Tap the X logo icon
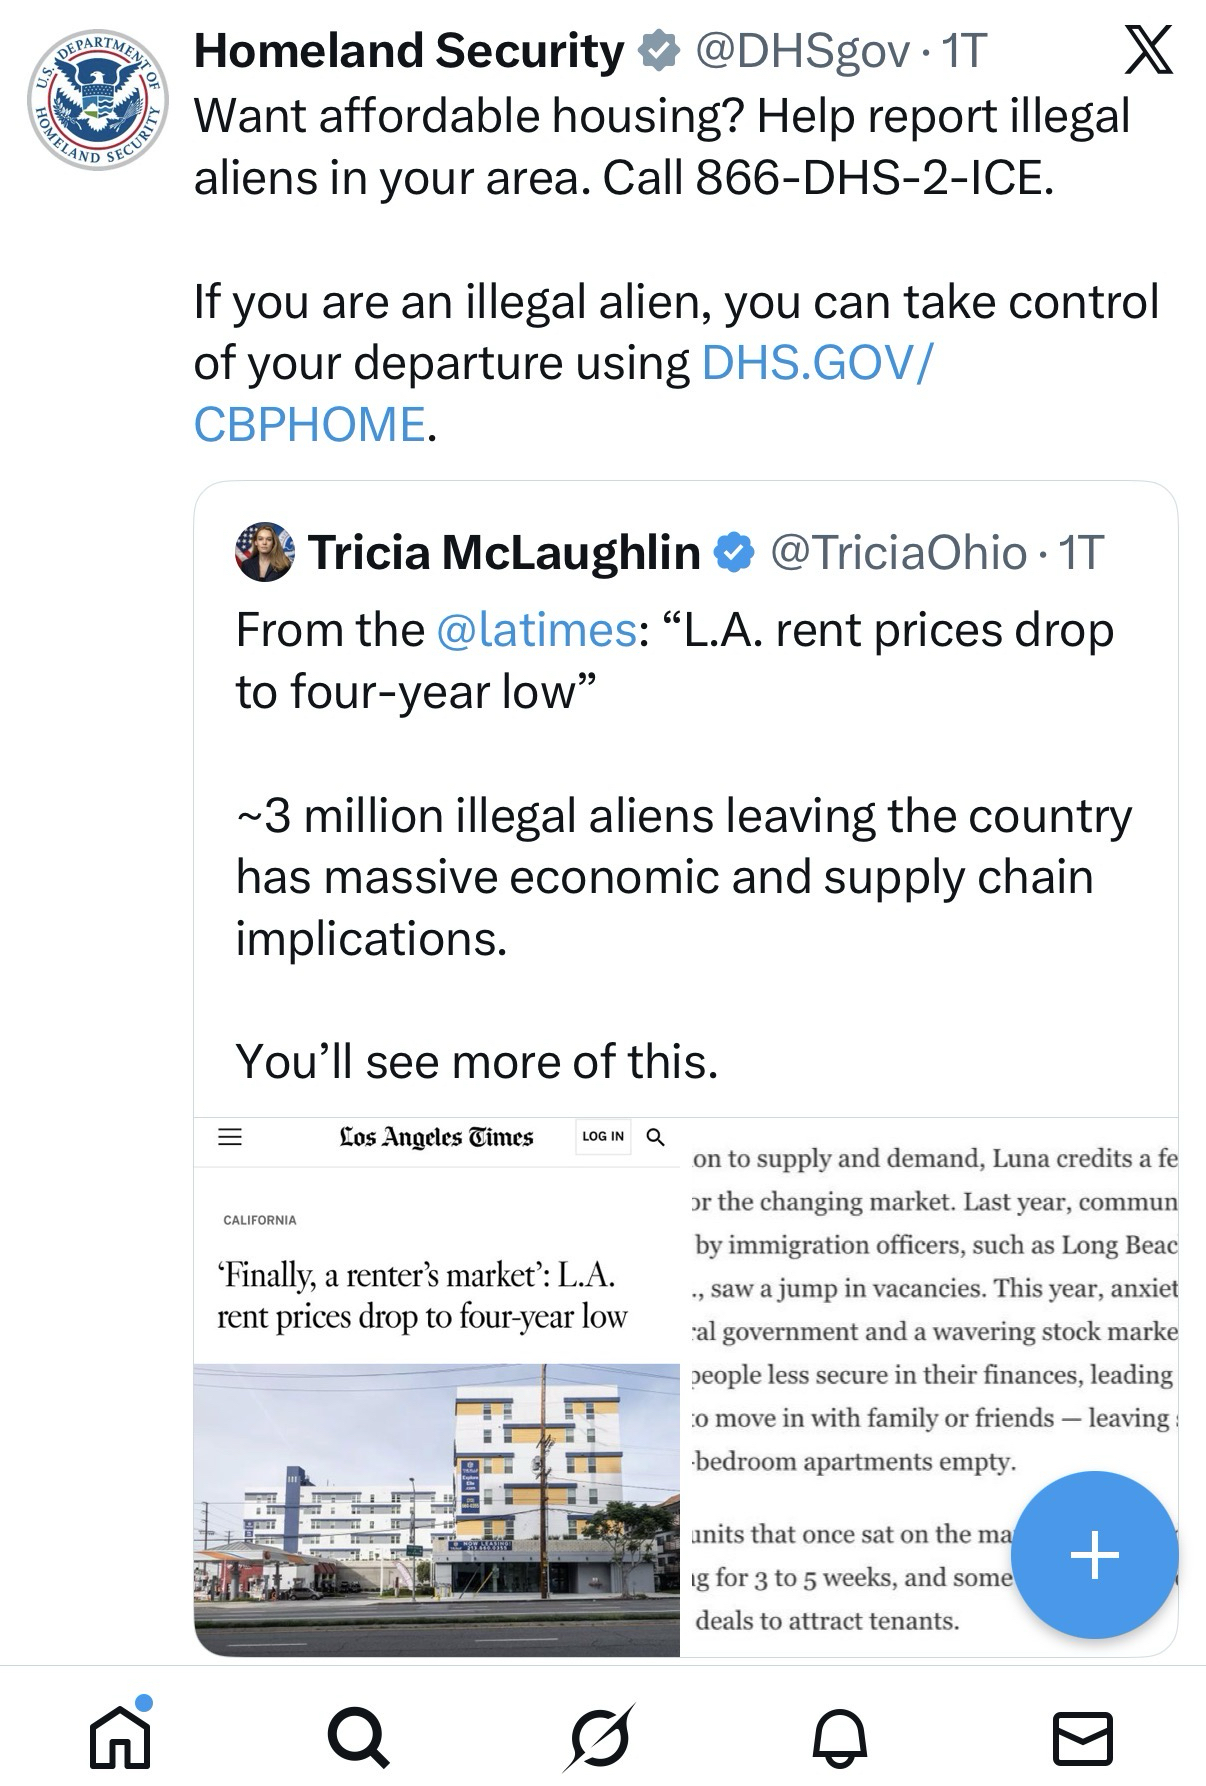Image resolution: width=1206 pixels, height=1786 pixels. [x=1148, y=52]
